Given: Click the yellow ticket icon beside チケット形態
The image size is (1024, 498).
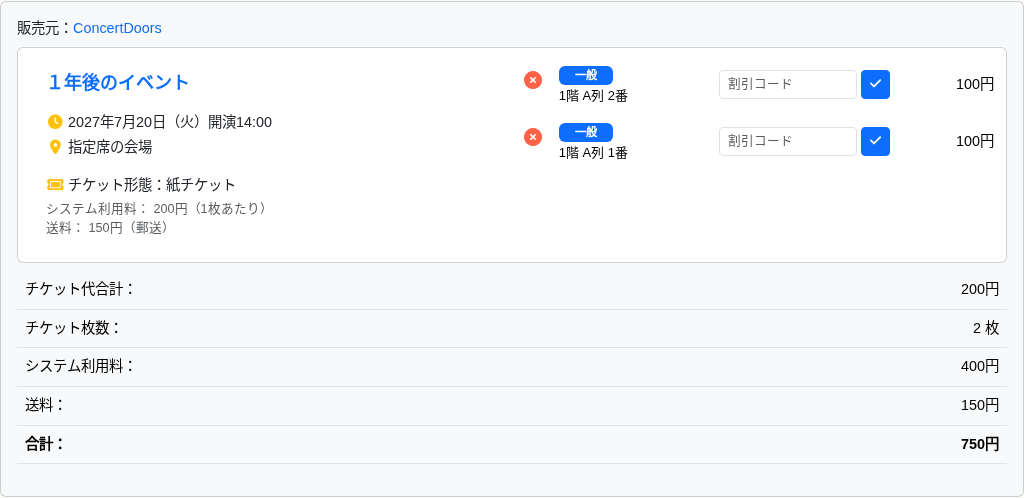Looking at the screenshot, I should 55,185.
